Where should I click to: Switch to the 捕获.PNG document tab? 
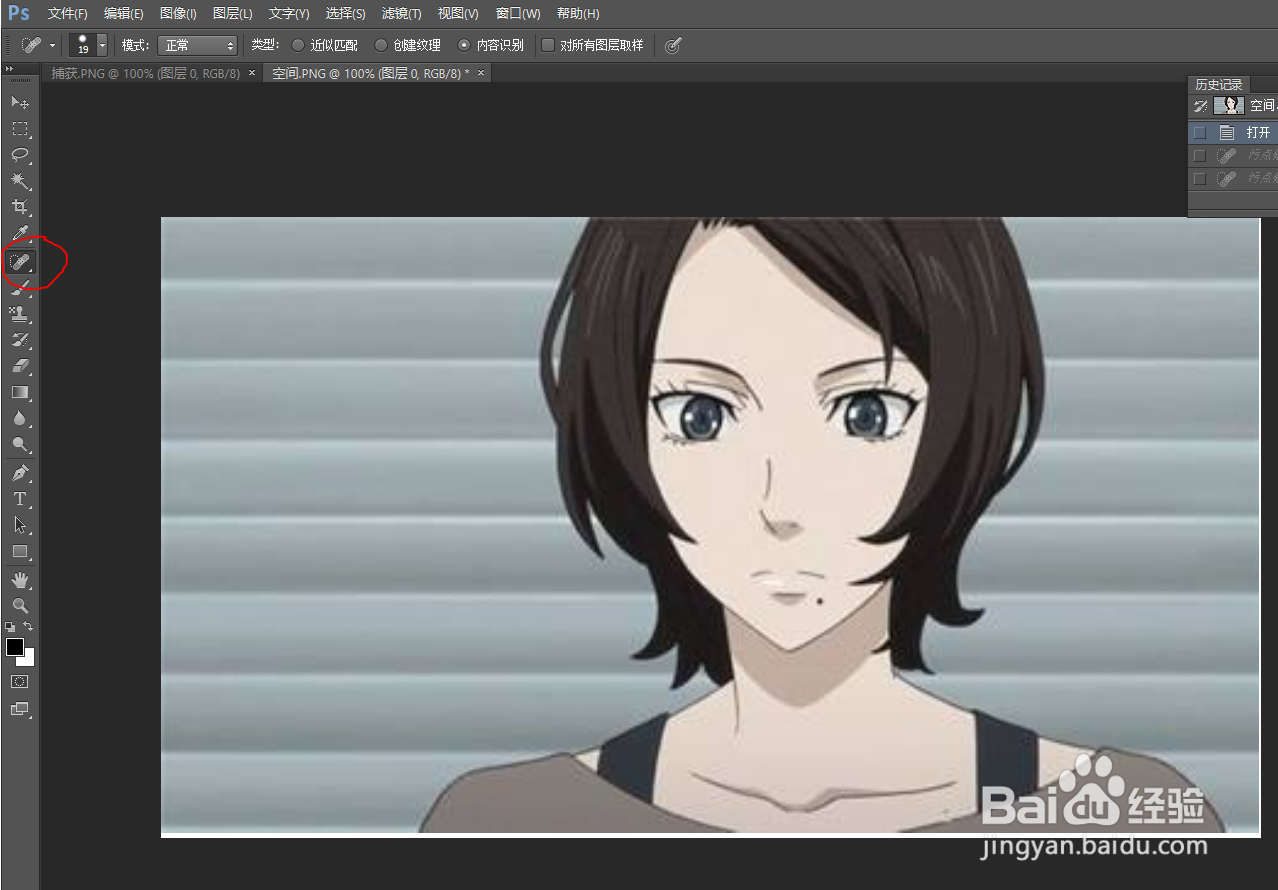(145, 73)
